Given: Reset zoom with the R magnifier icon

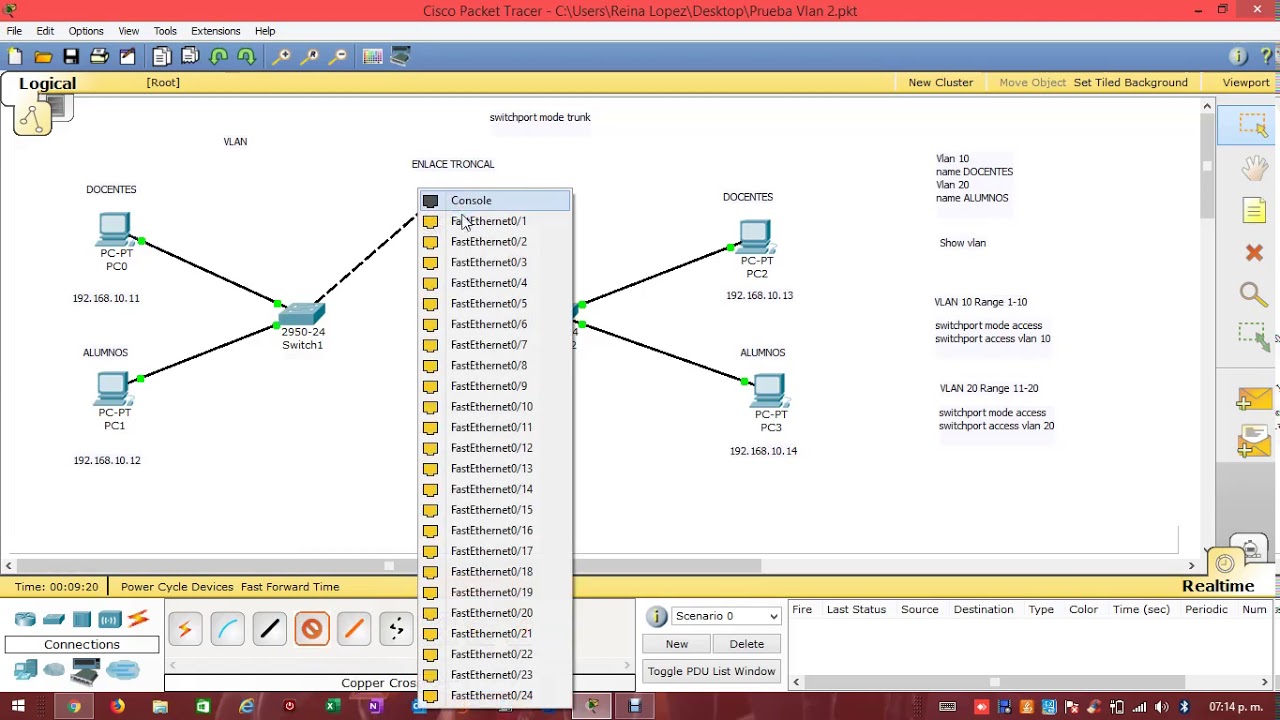Looking at the screenshot, I should coord(310,57).
